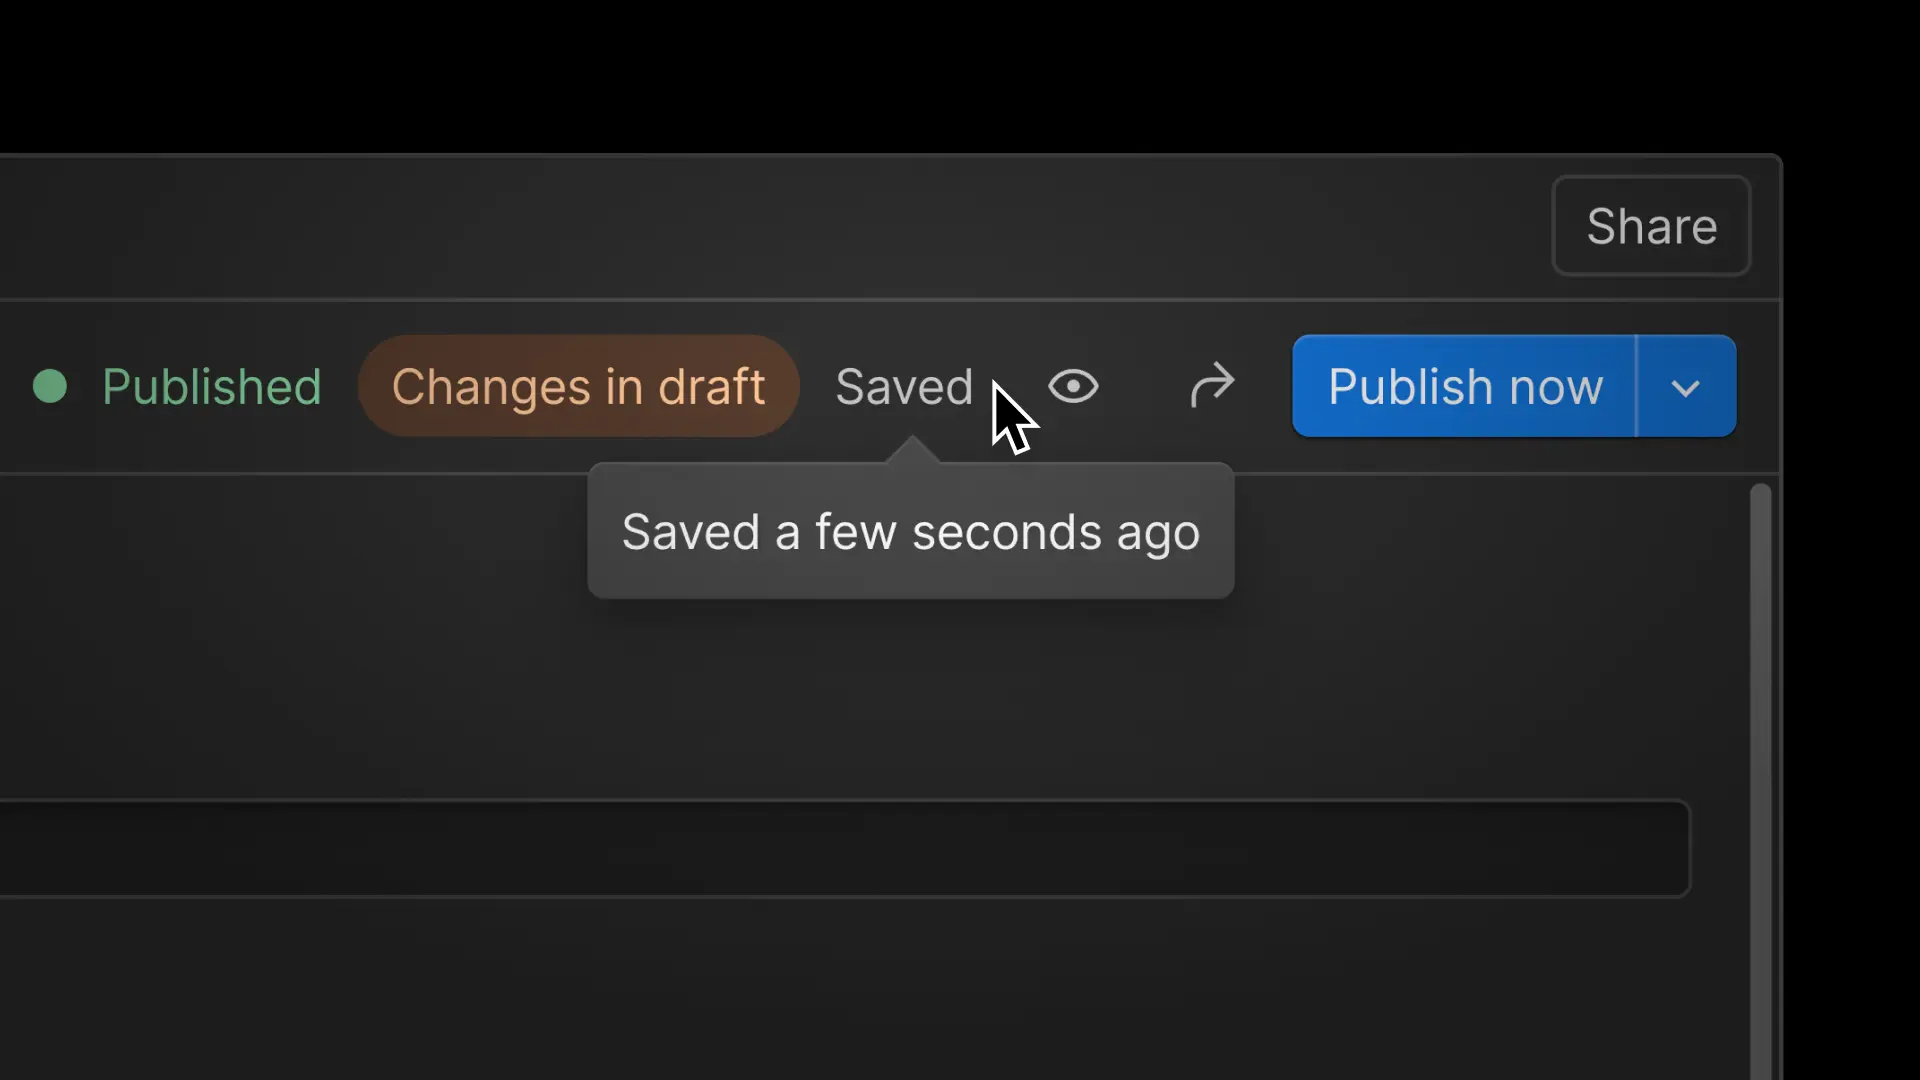Click the Saved status label
The image size is (1920, 1080).
pyautogui.click(x=903, y=387)
